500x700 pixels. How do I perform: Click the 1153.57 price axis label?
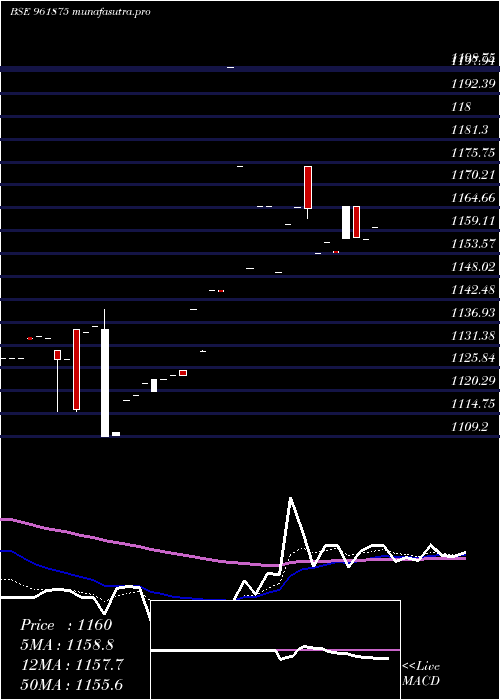click(x=473, y=244)
